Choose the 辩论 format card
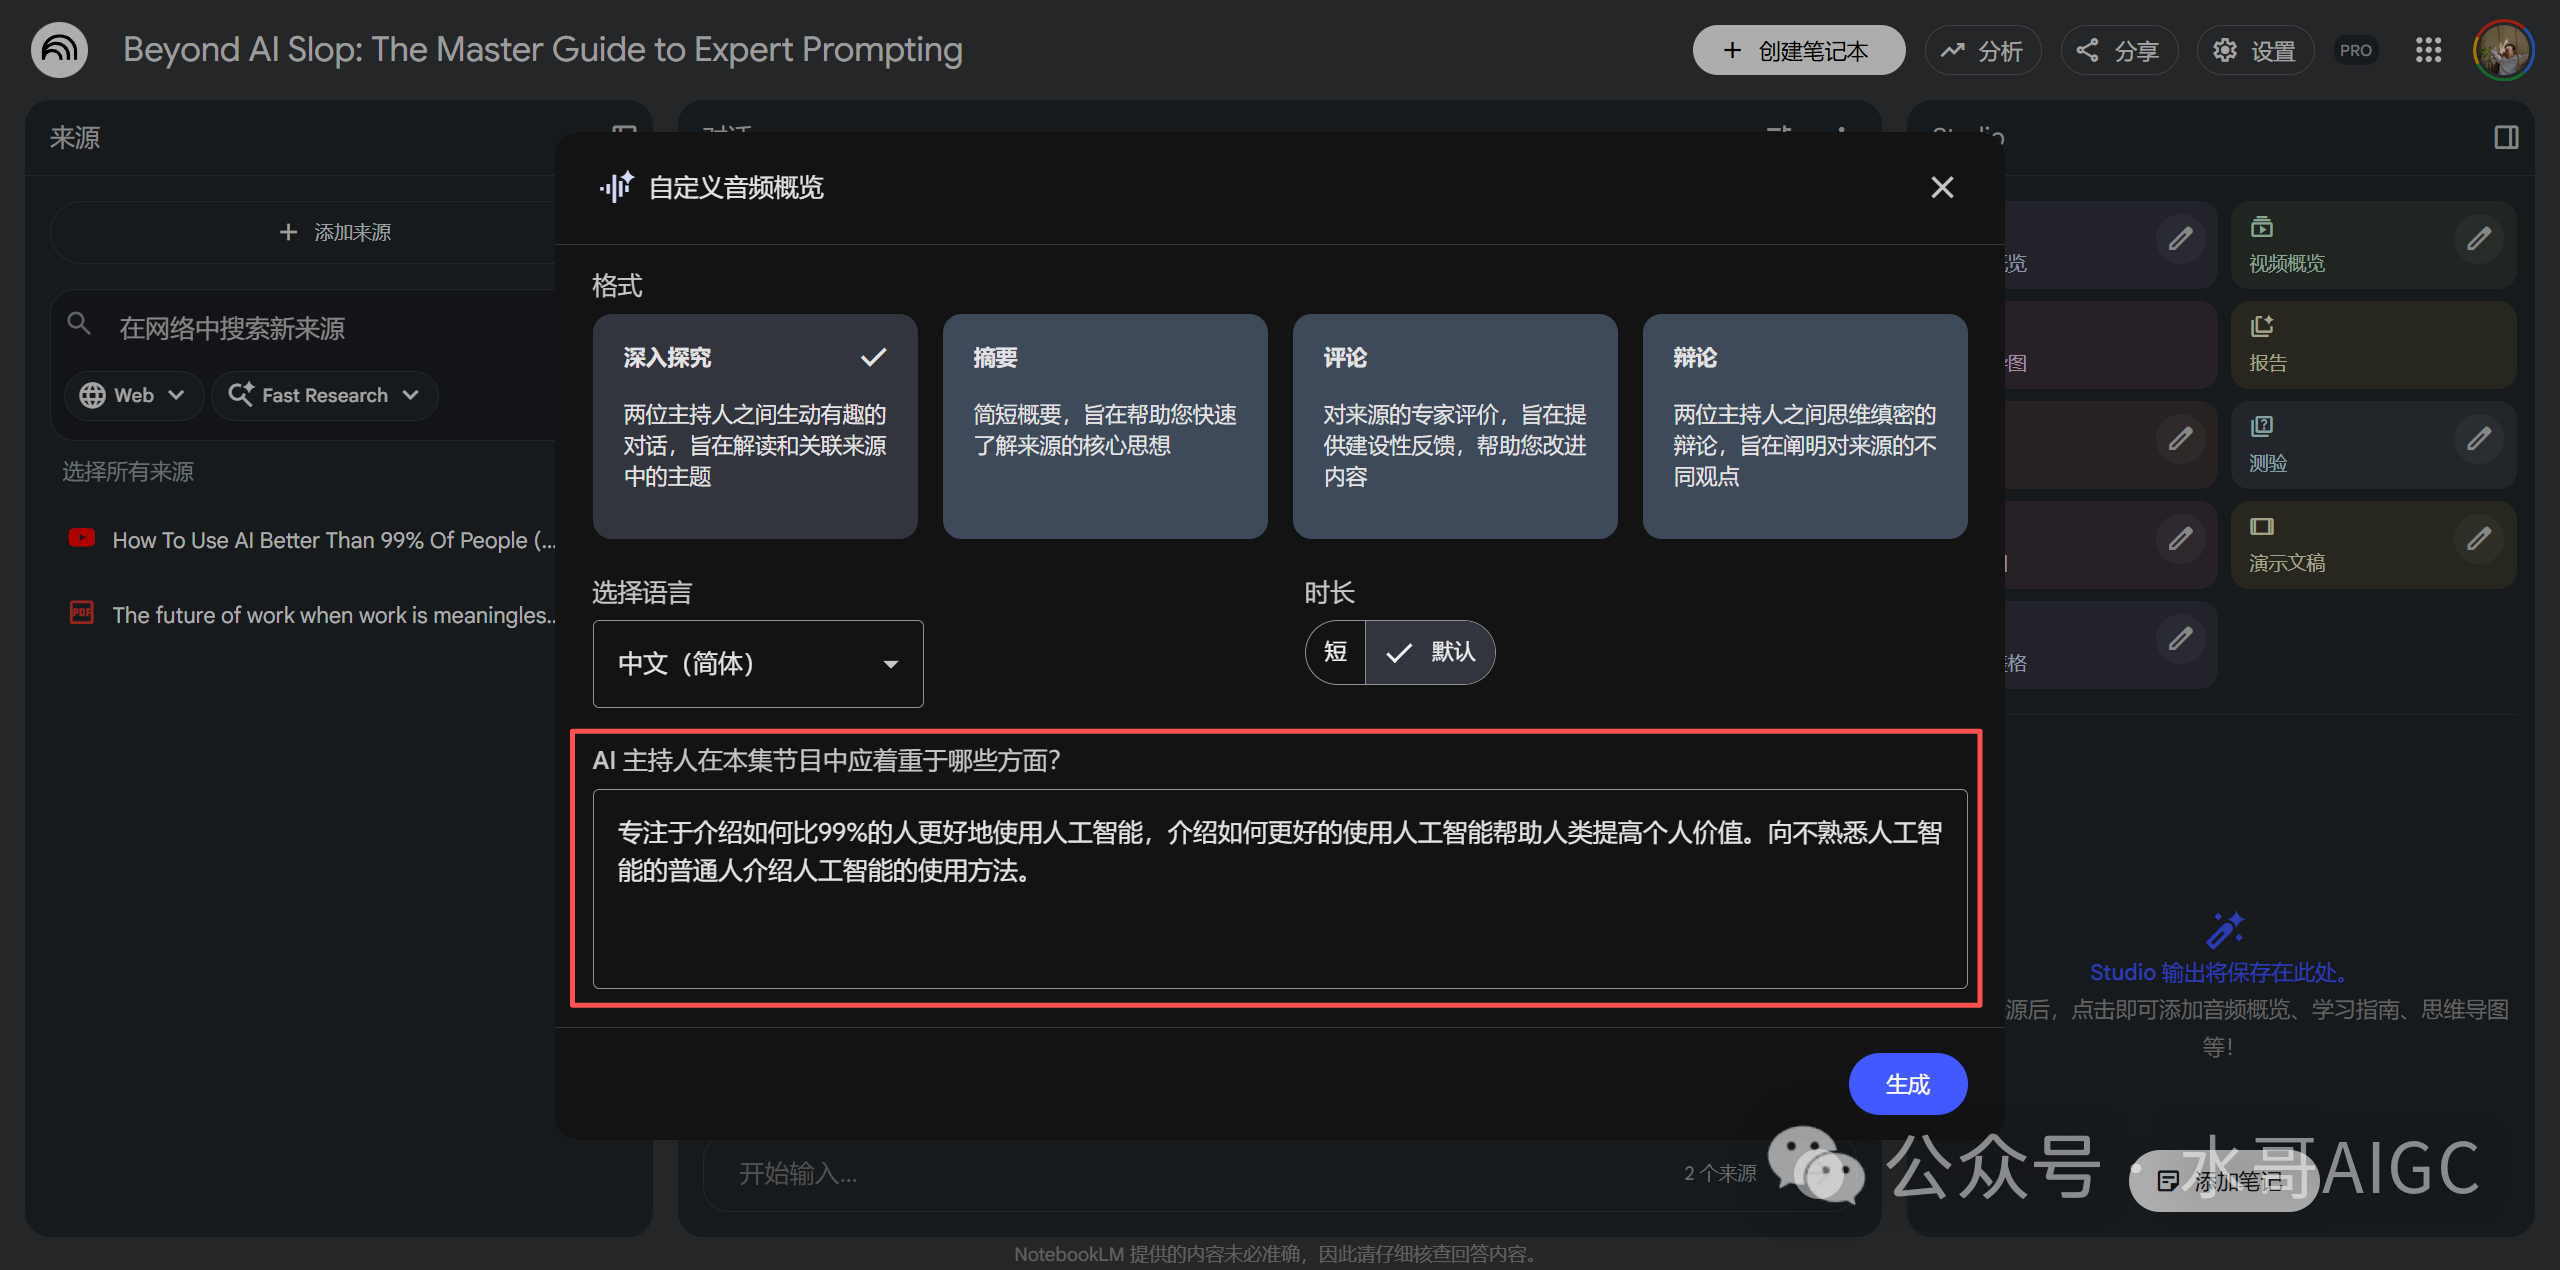Screen dimensions: 2560x1270 pos(1805,426)
